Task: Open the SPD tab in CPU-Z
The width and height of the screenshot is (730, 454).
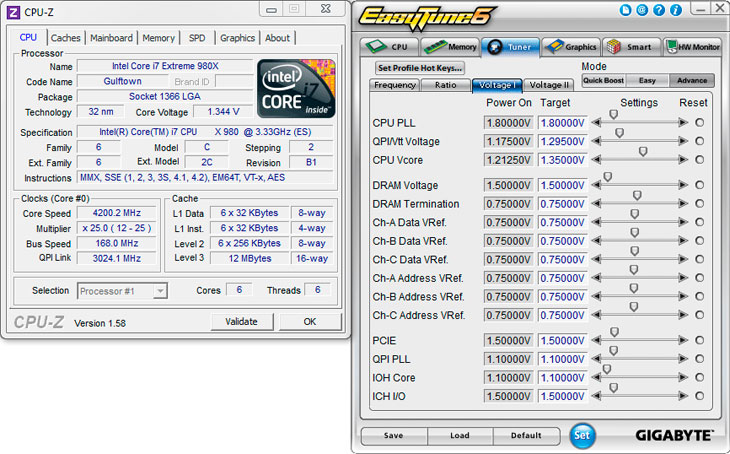Action: point(197,38)
